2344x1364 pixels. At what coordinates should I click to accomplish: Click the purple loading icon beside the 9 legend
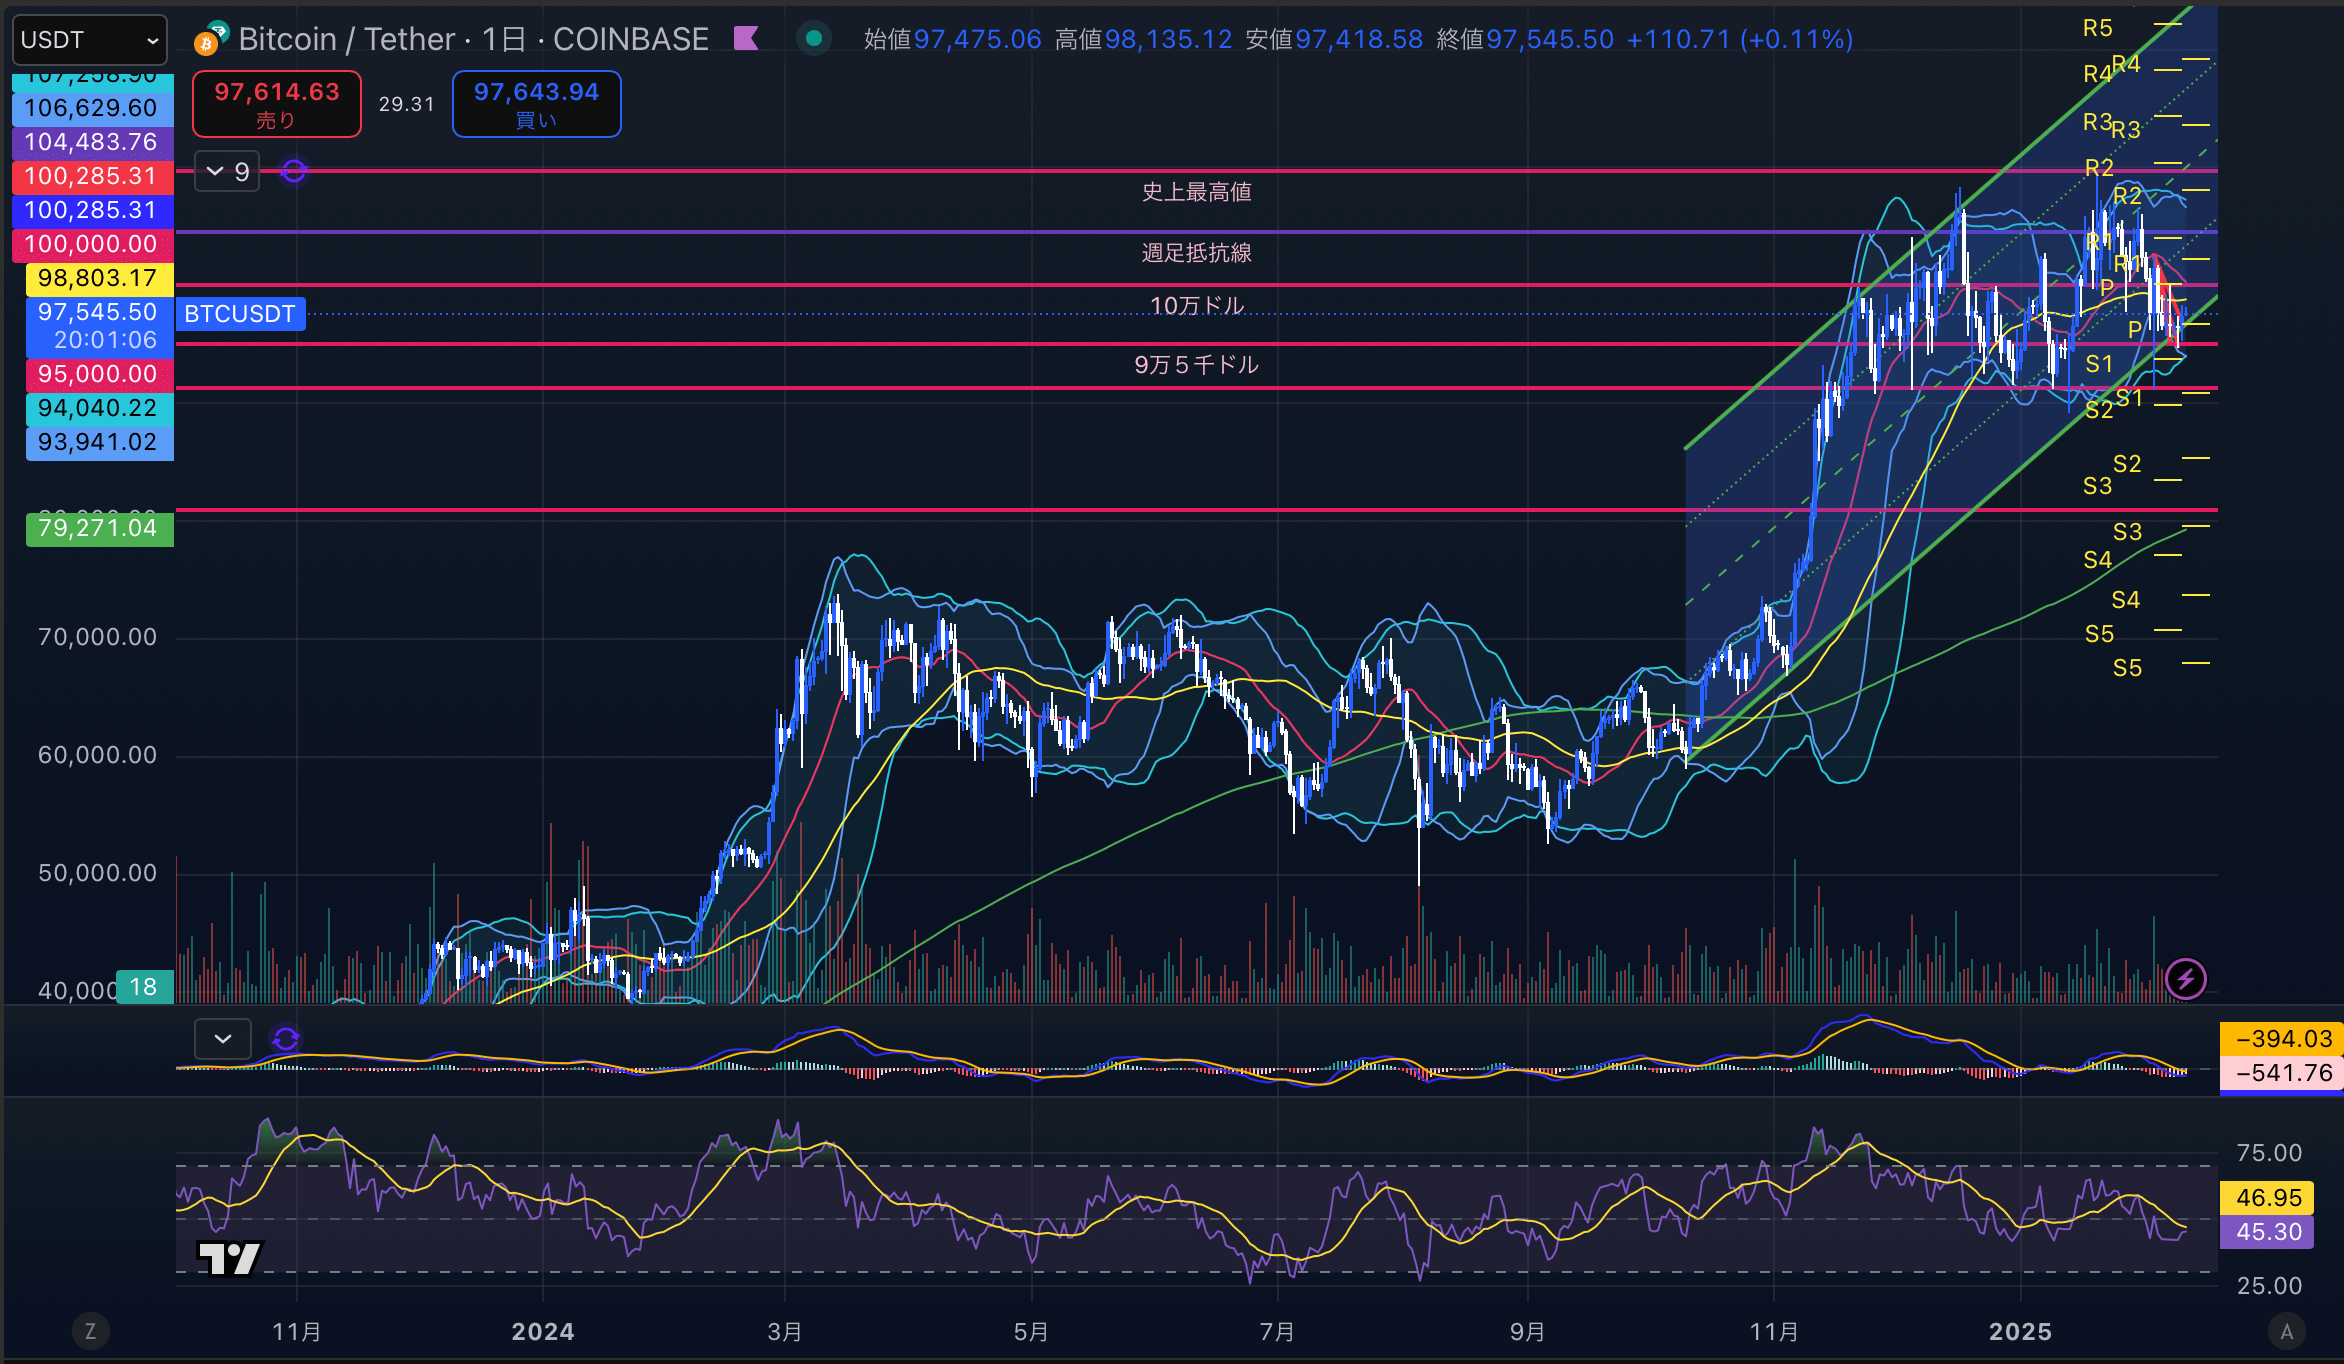(x=293, y=172)
